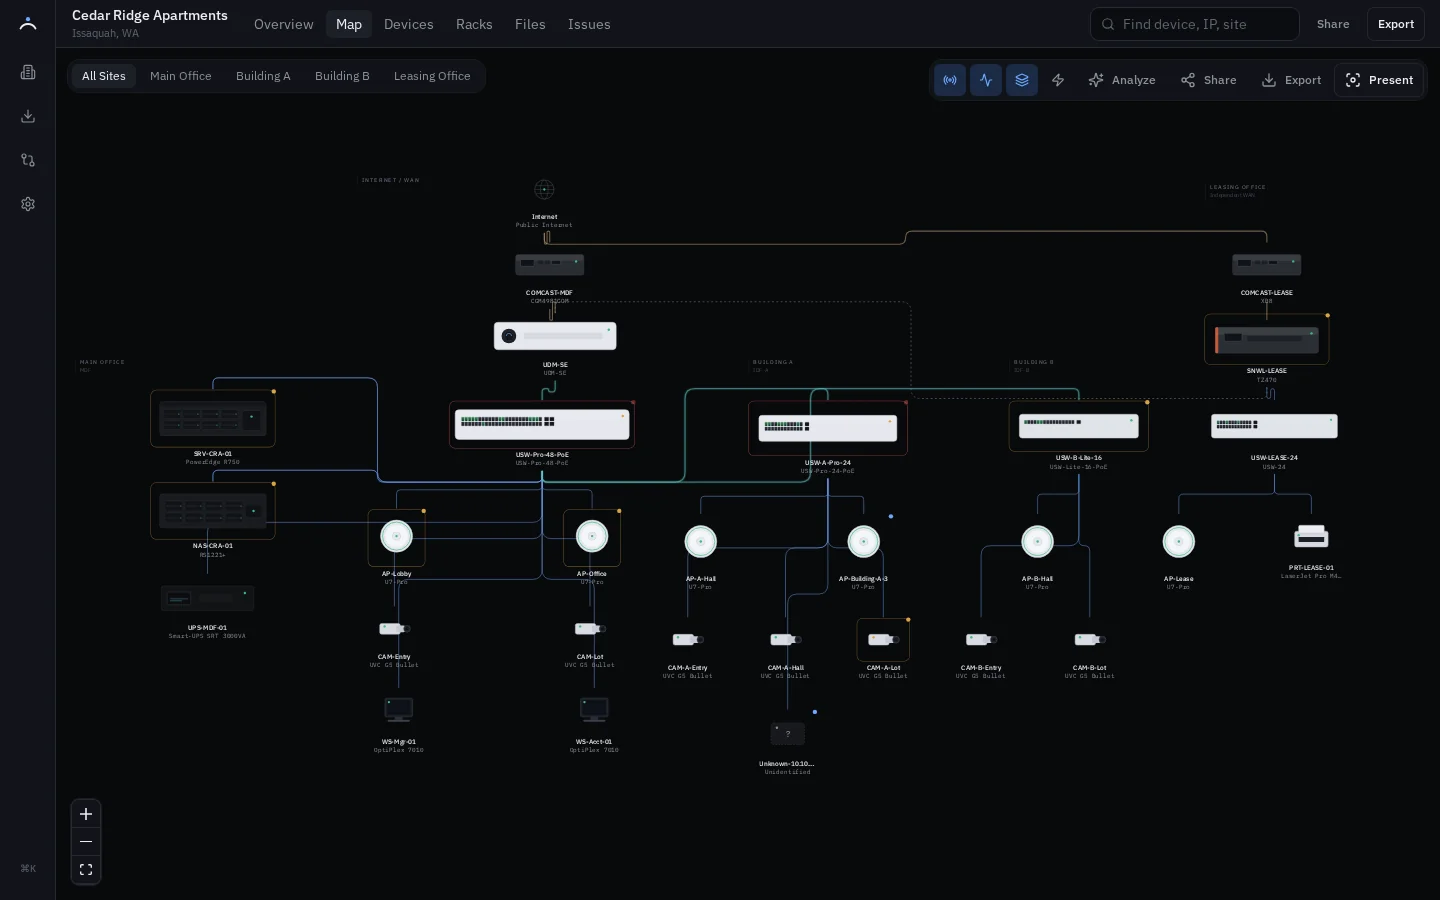1440x900 pixels.
Task: Filter map to Building B
Action: pos(342,76)
